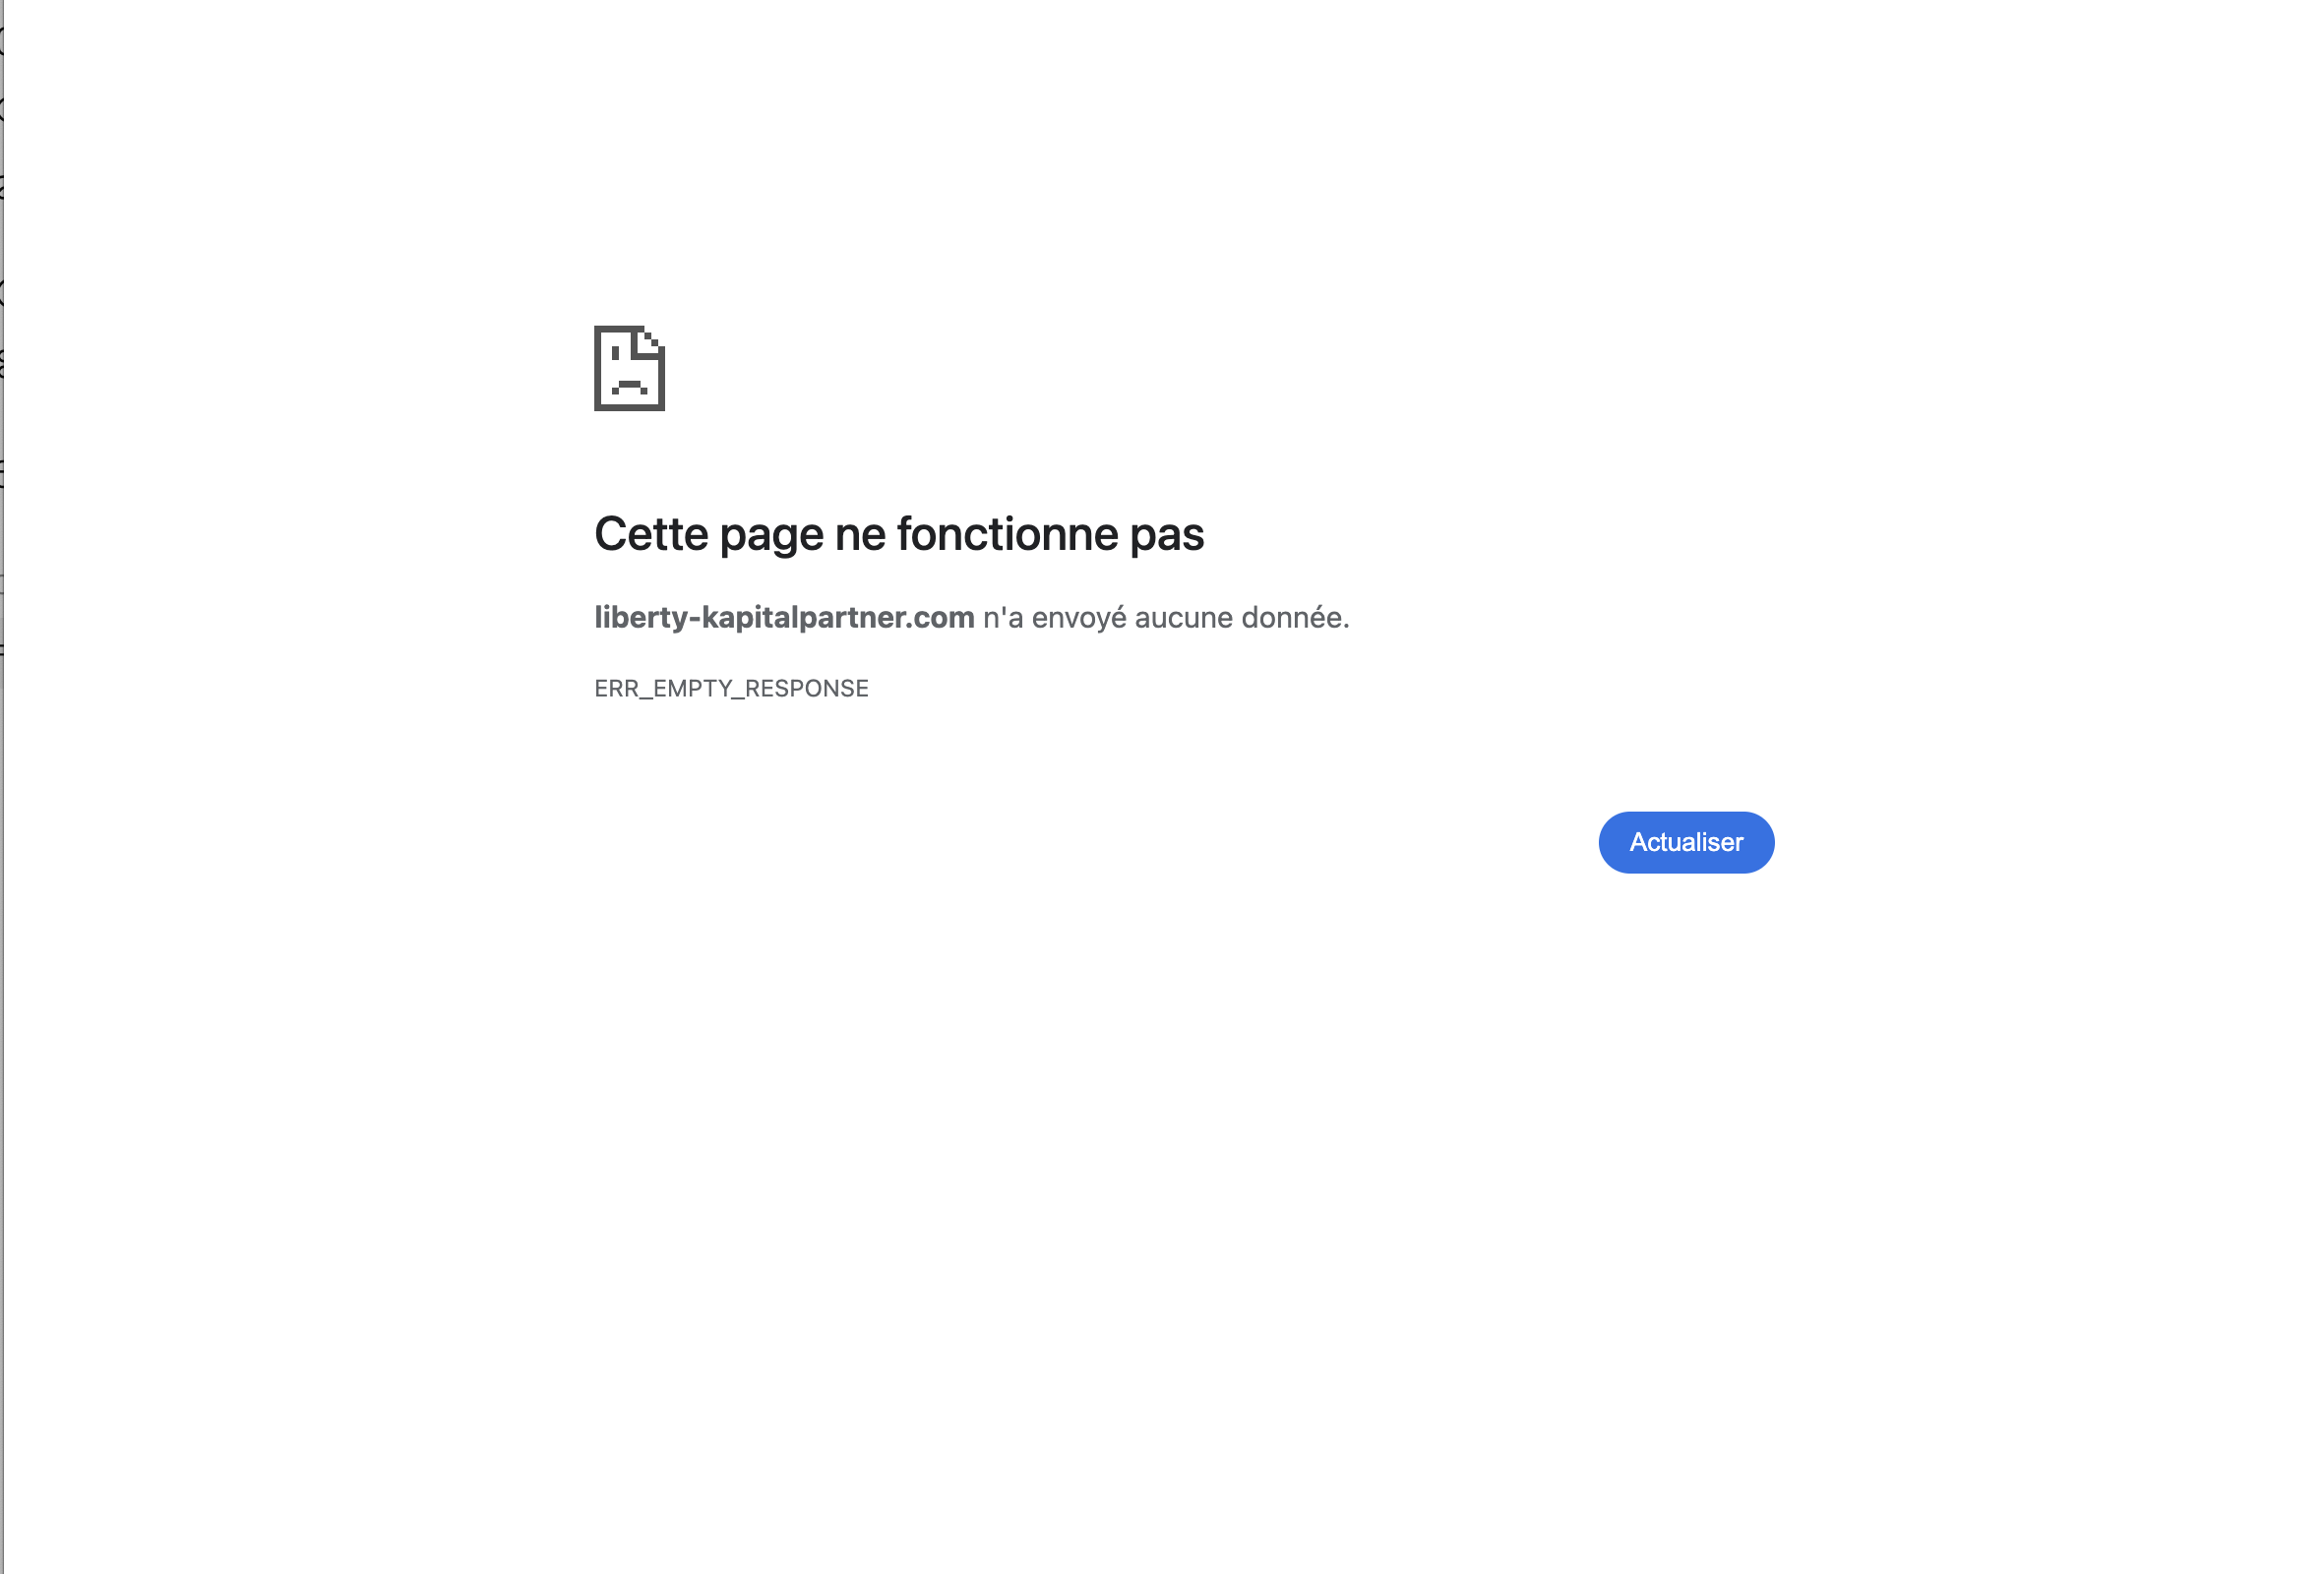
Task: Select the frowning document pixel icon
Action: point(629,368)
